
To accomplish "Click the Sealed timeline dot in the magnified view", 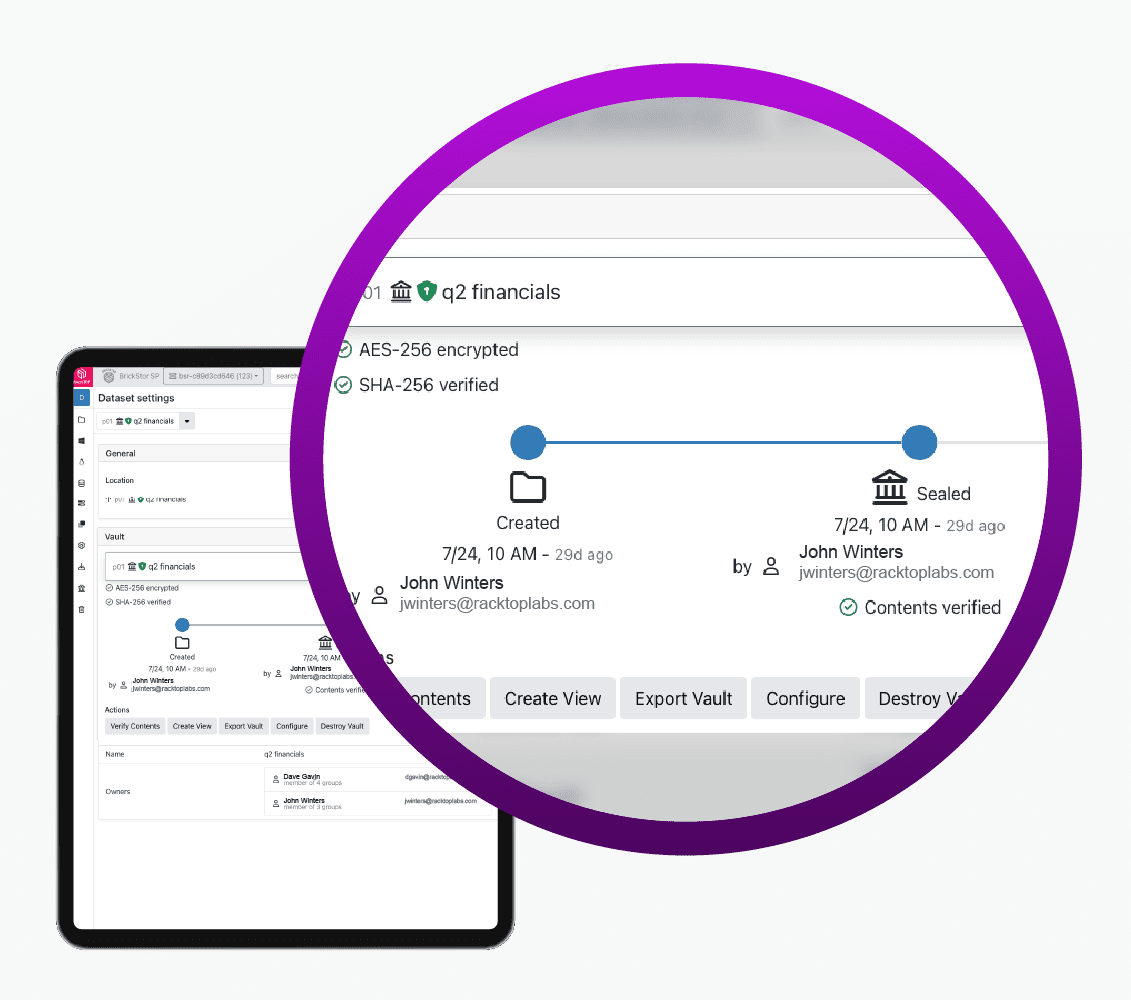I will click(x=920, y=442).
